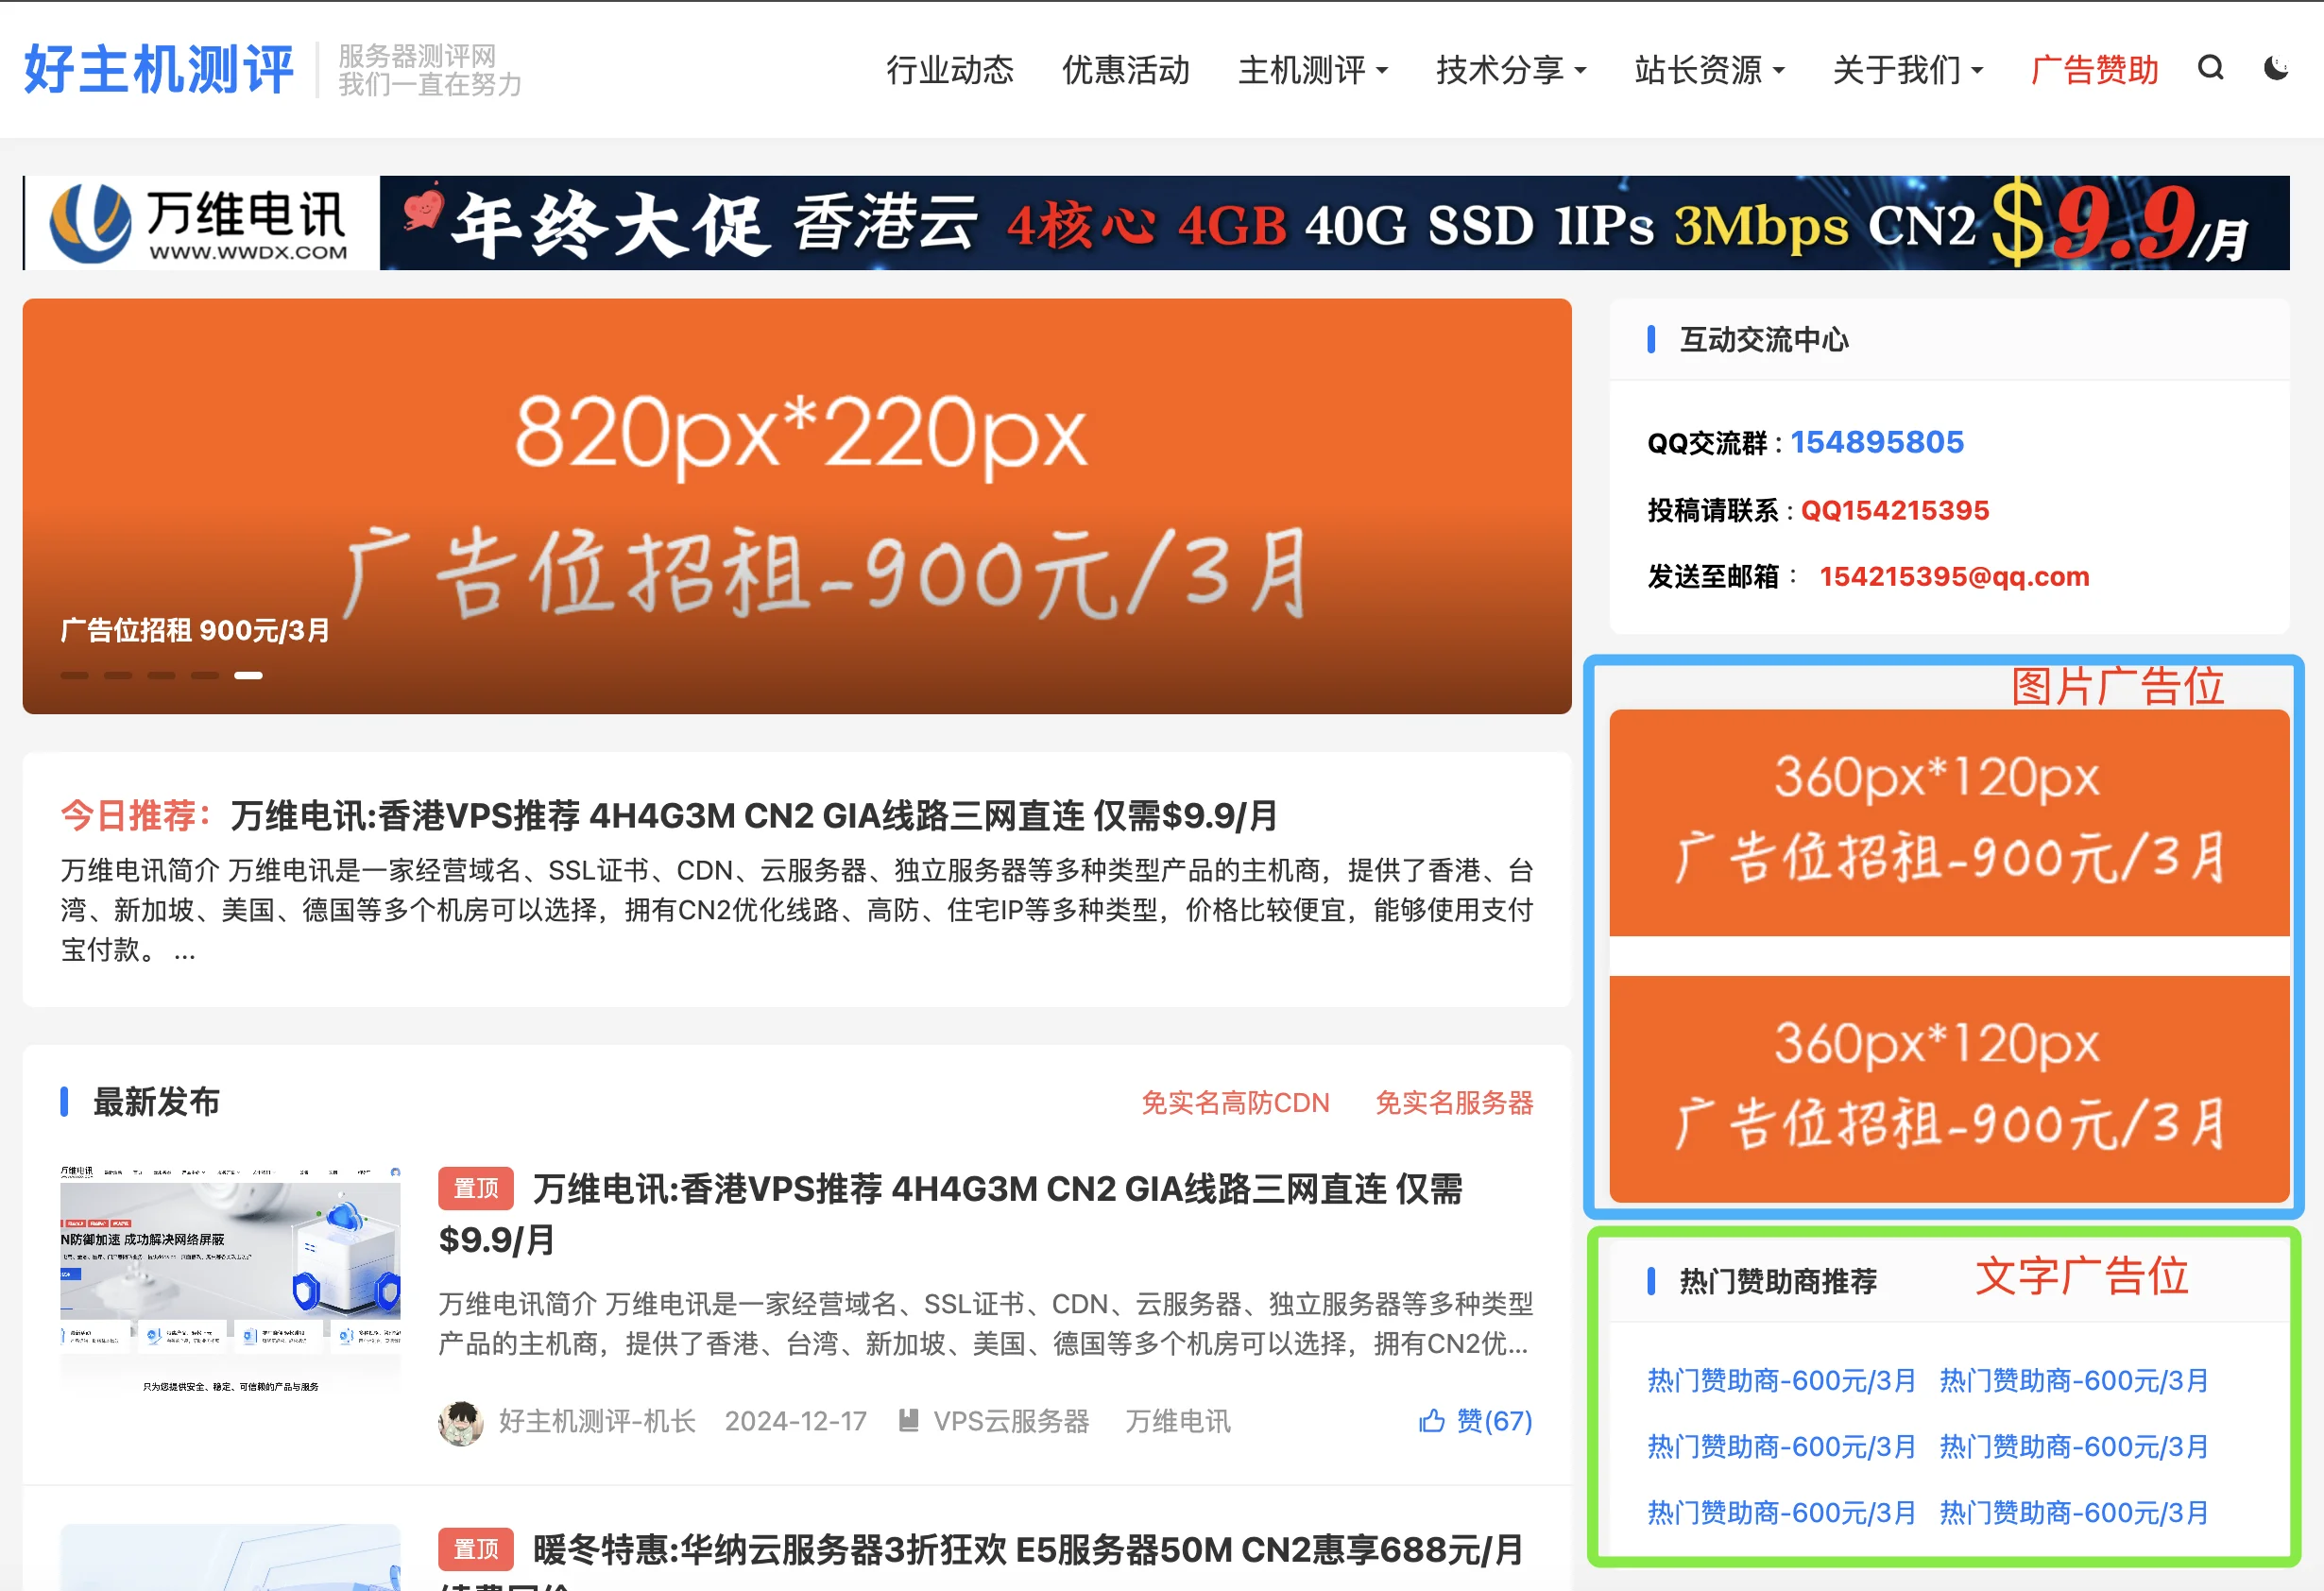Click QQ group number 154895805
The width and height of the screenshot is (2324, 1591).
click(x=1877, y=442)
